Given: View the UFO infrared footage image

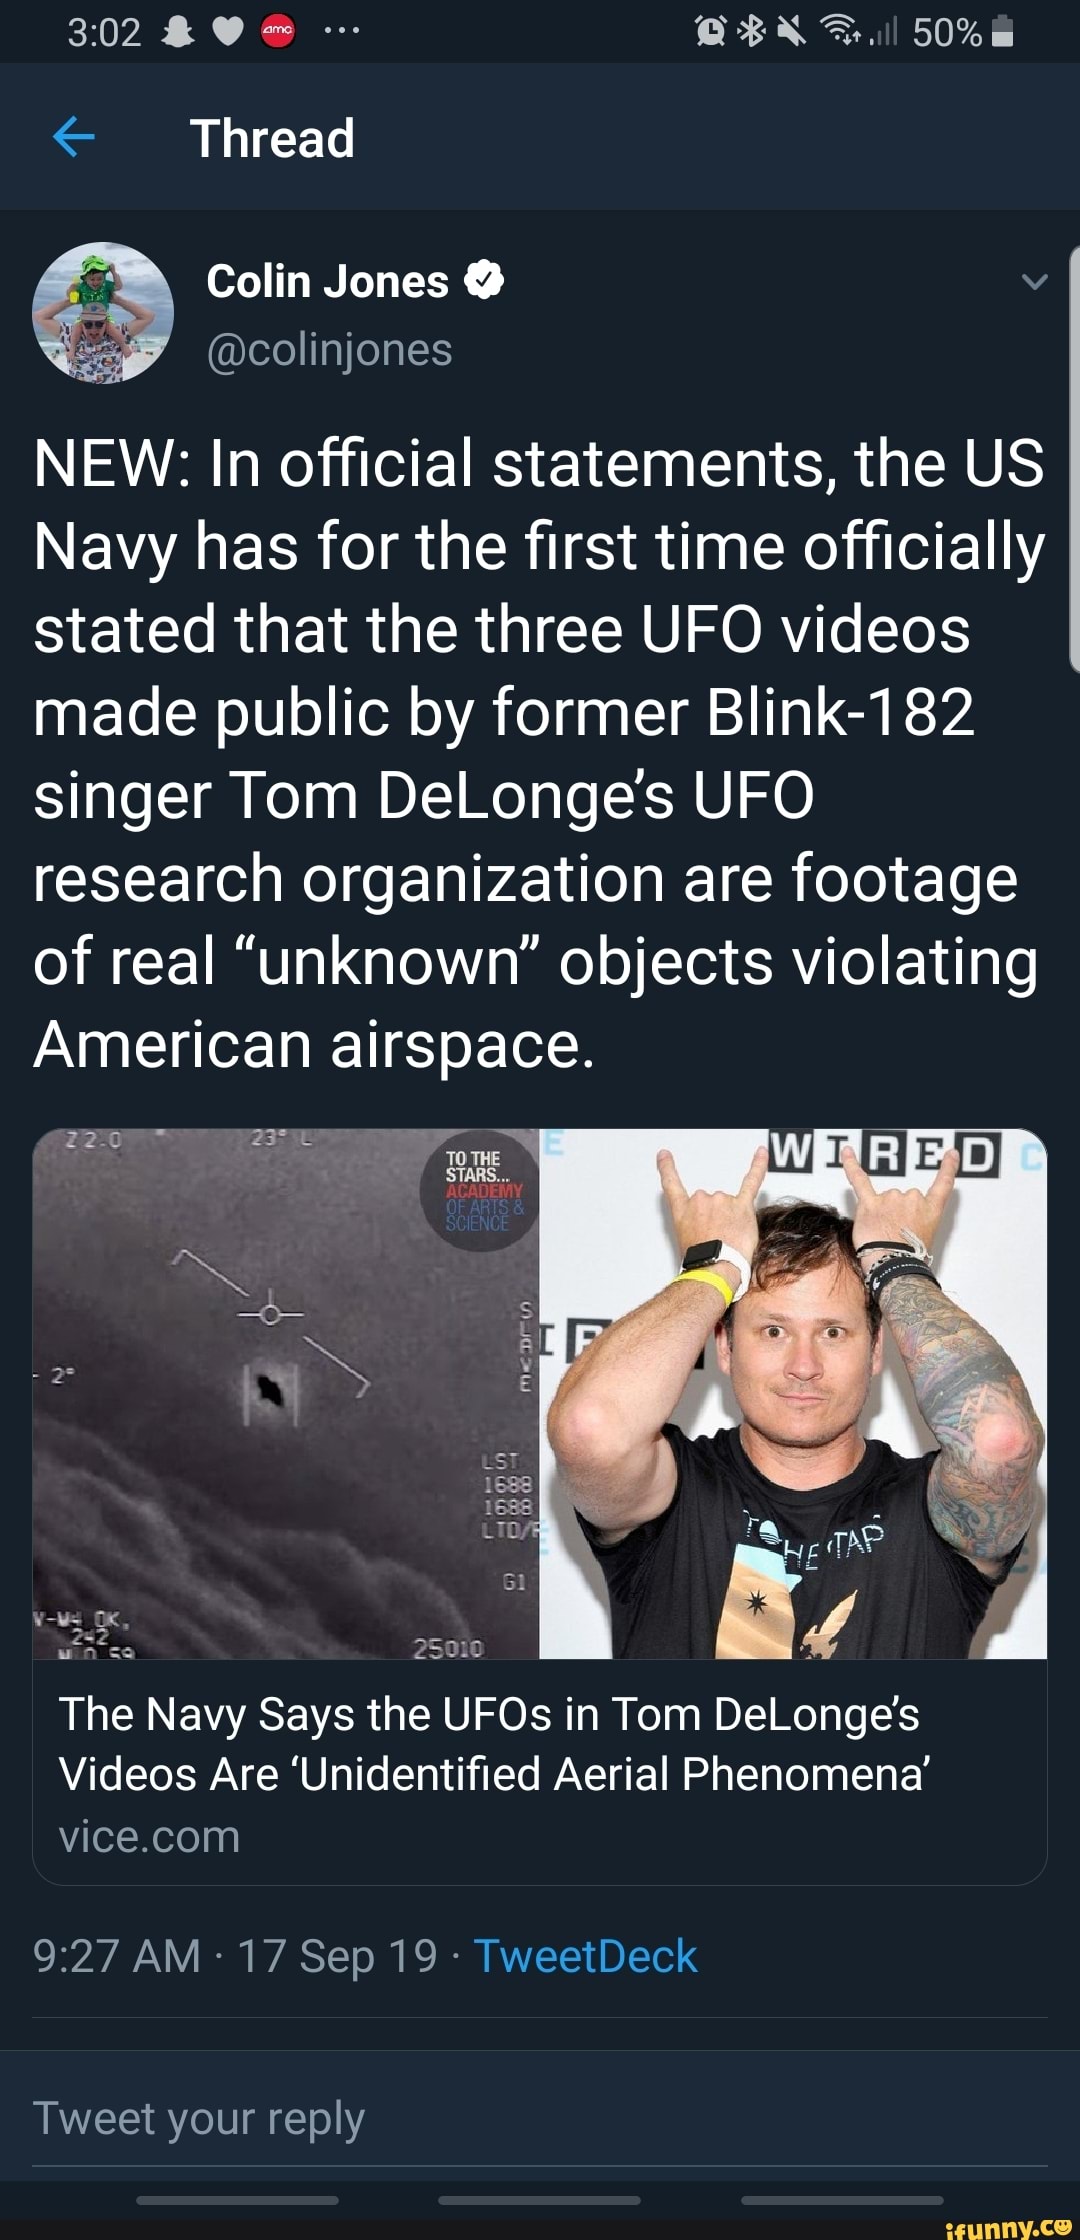Looking at the screenshot, I should click(x=286, y=1394).
